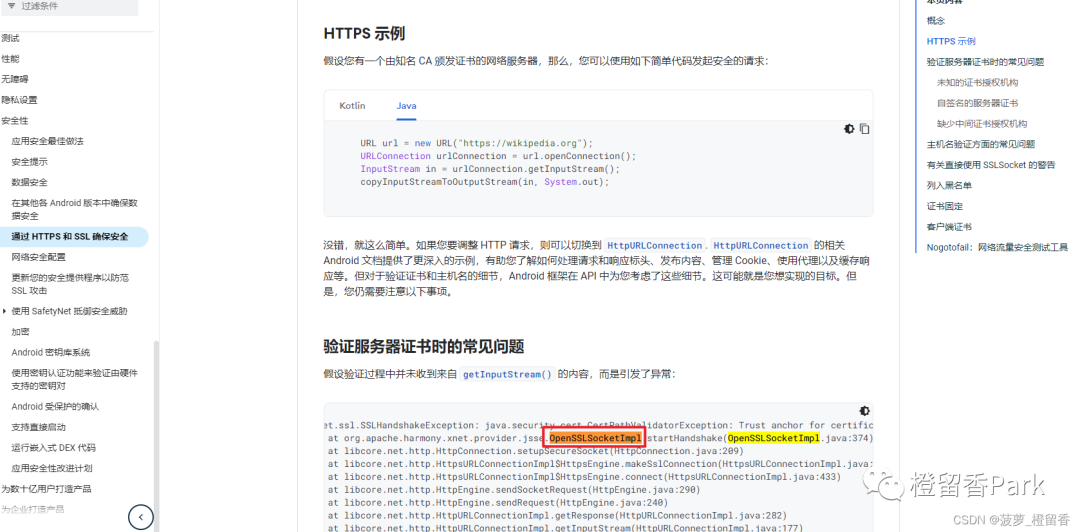
Task: Jump to 客户端证书 in the page contents
Action: [948, 227]
